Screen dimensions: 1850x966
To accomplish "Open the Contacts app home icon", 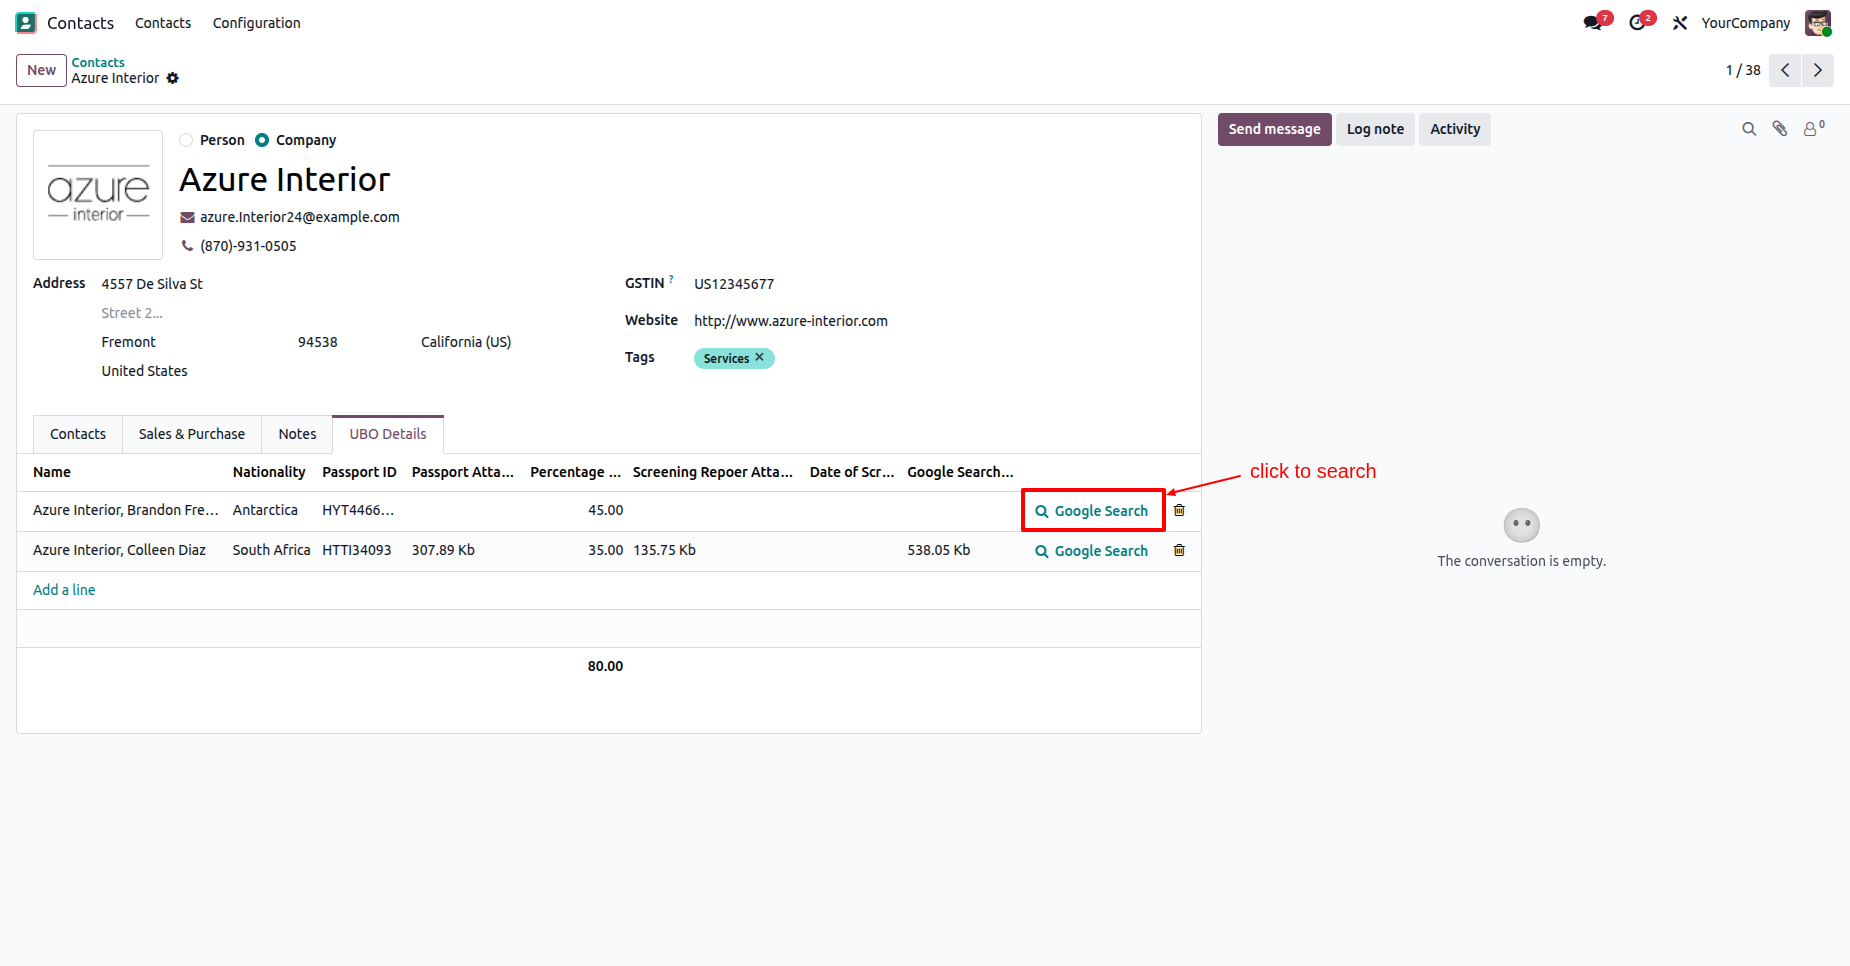I will [x=26, y=22].
